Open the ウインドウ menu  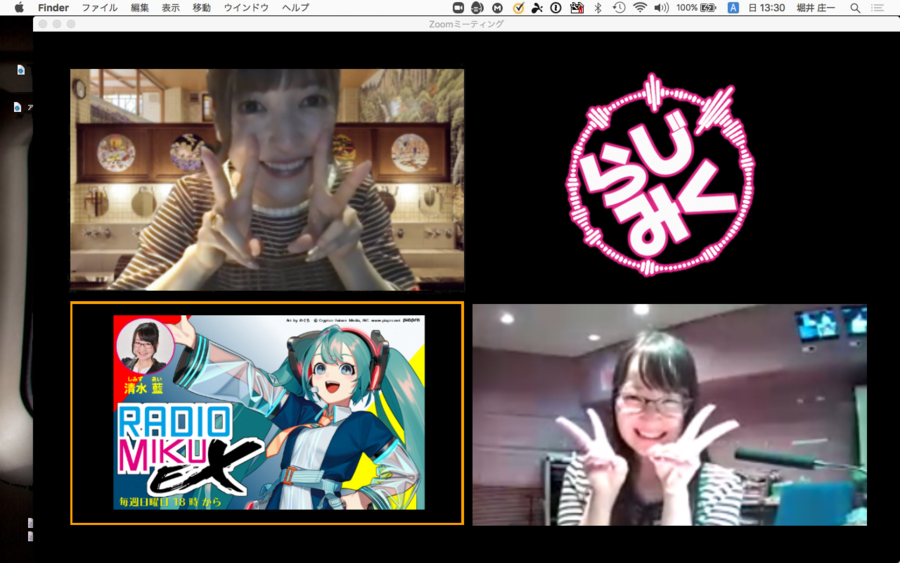[x=246, y=7]
